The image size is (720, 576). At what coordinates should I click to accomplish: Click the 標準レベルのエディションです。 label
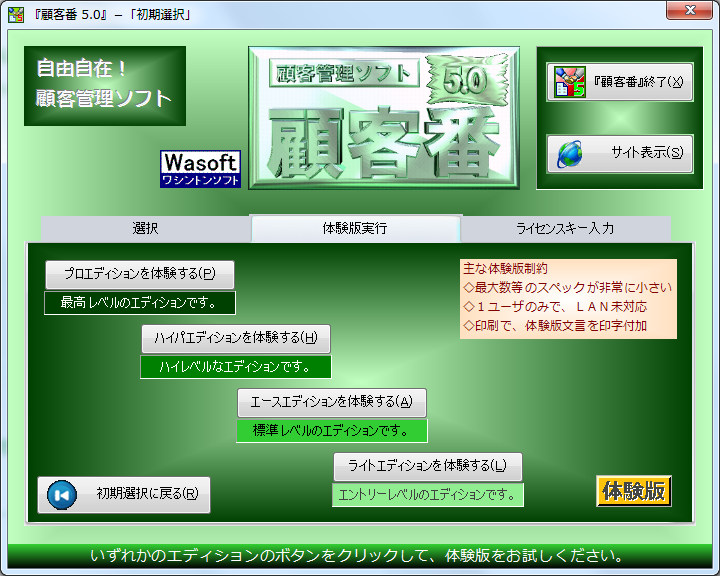[x=332, y=430]
